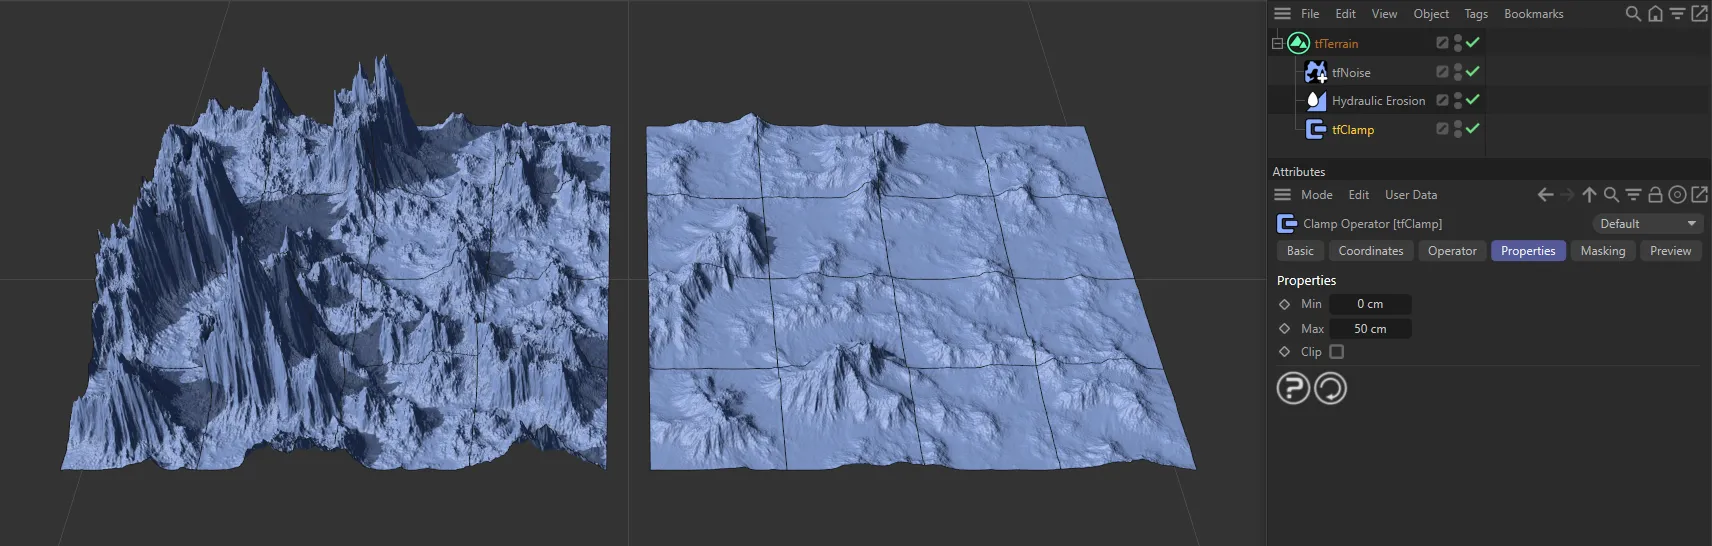Open the Attributes hamburger menu
This screenshot has width=1712, height=546.
pos(1282,195)
